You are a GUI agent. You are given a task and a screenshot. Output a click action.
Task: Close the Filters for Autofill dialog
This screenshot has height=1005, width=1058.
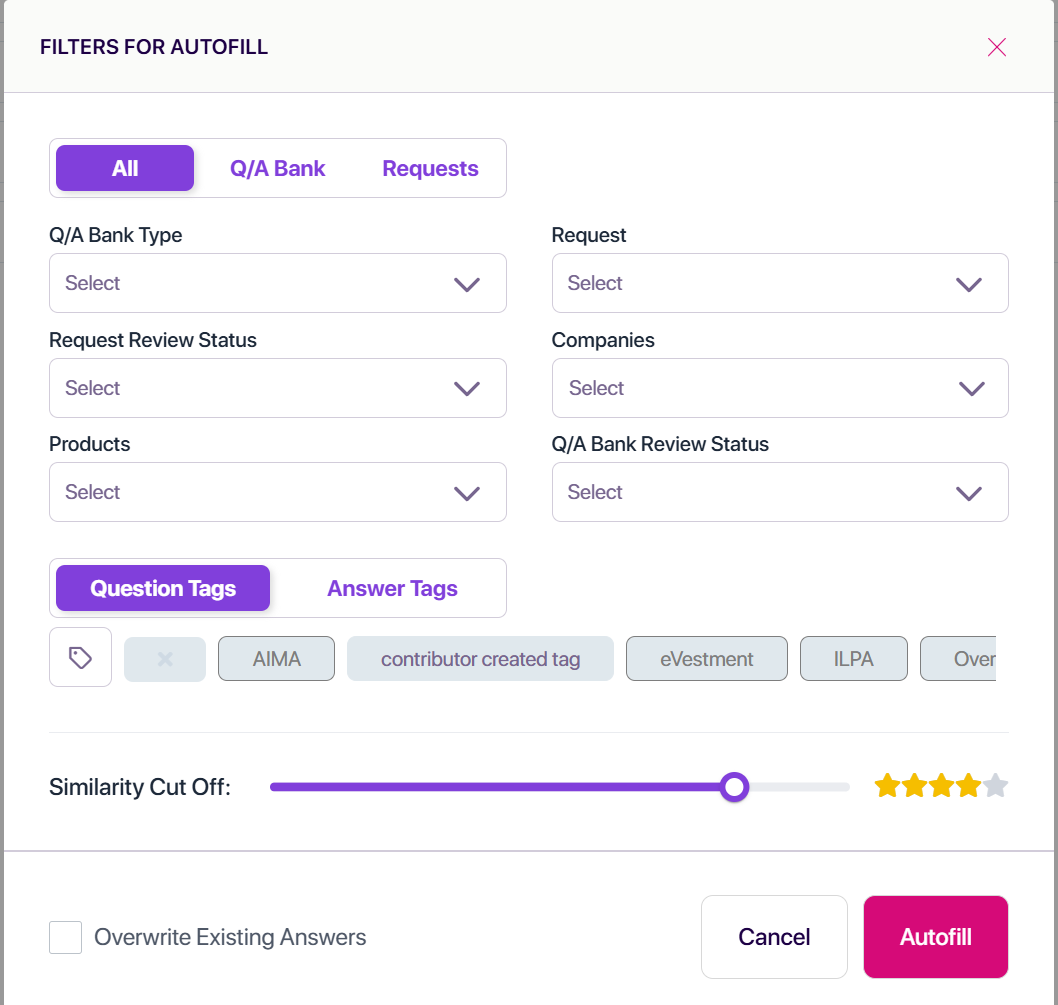(997, 47)
